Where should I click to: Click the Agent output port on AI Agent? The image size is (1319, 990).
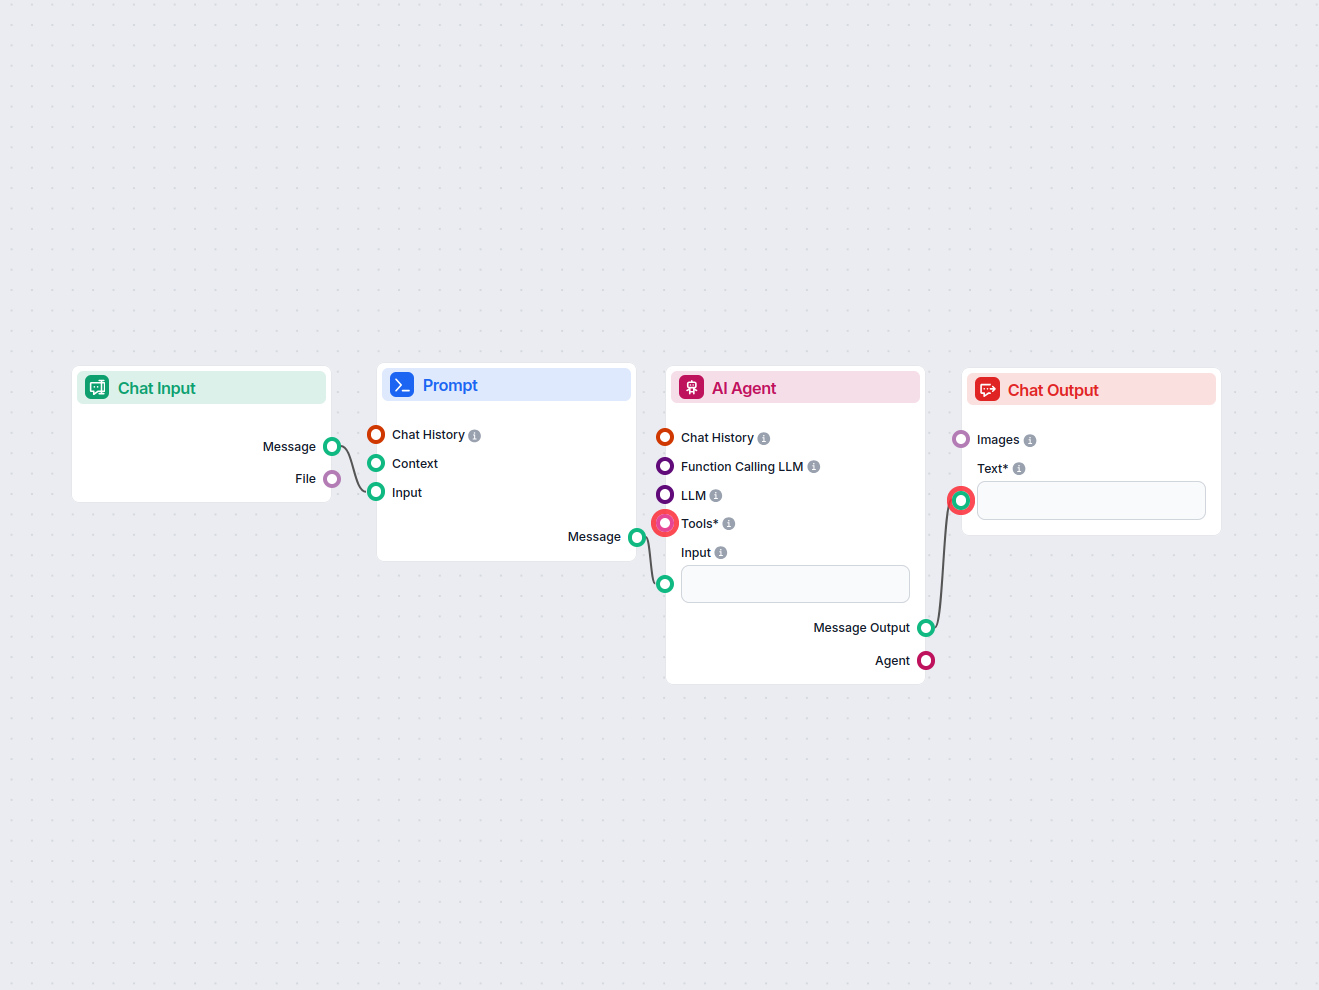pos(926,660)
